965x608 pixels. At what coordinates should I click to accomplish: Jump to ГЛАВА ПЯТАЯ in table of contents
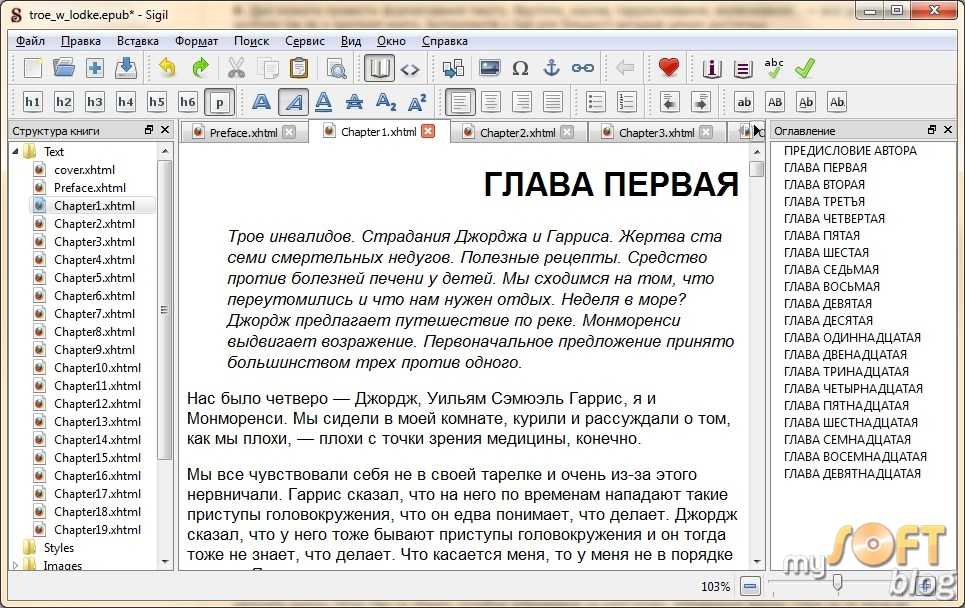pos(822,236)
